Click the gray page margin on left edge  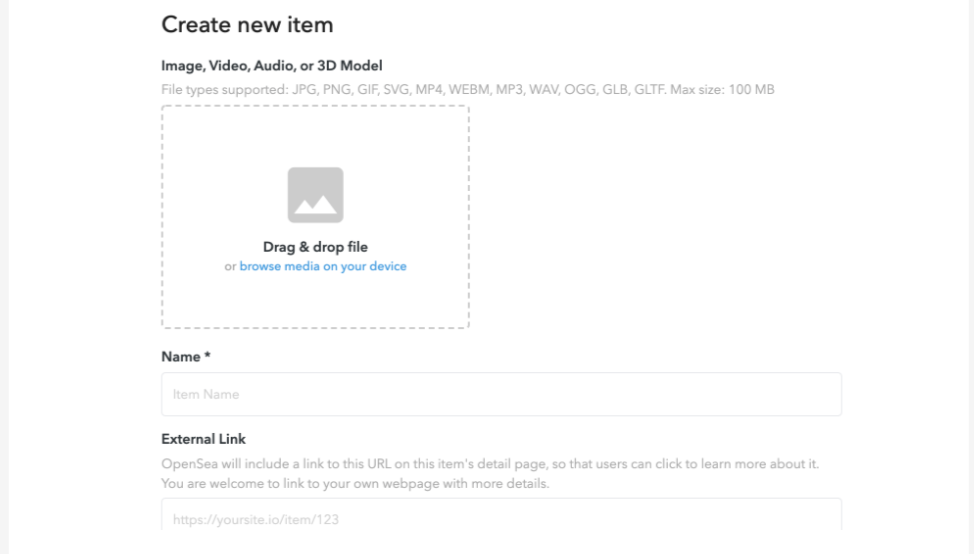(4, 277)
